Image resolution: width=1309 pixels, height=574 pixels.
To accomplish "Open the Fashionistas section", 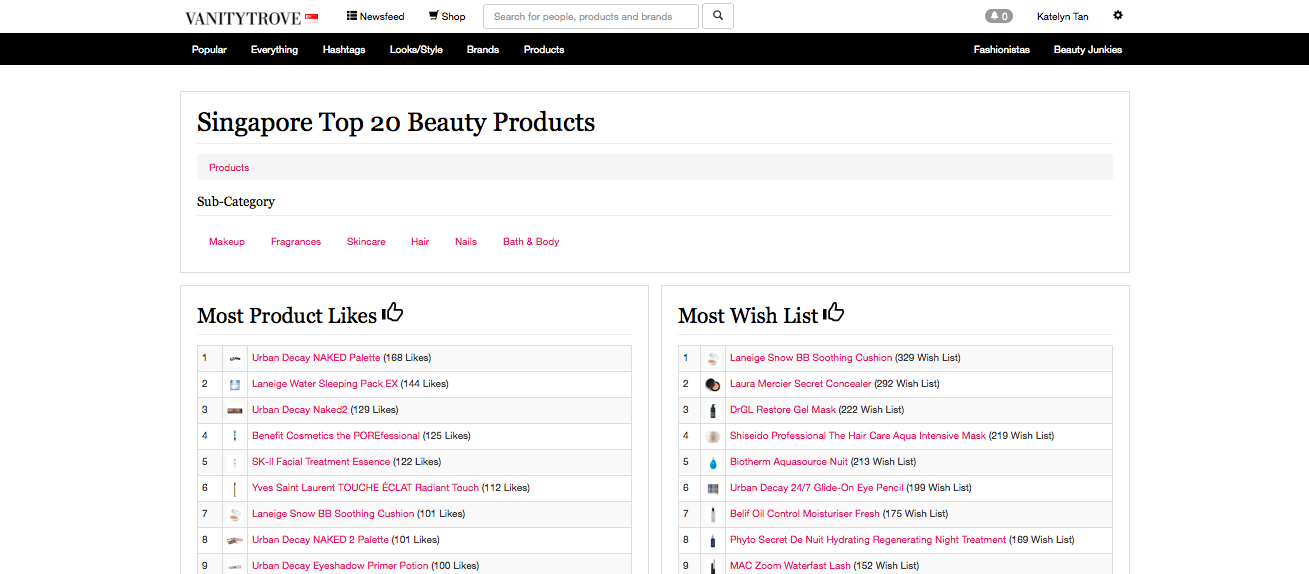I will click(1002, 49).
